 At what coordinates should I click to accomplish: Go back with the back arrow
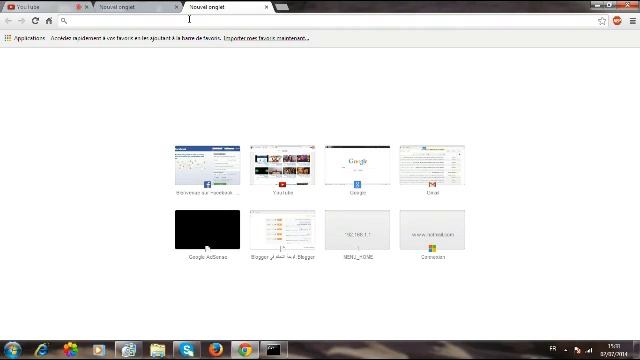point(8,21)
